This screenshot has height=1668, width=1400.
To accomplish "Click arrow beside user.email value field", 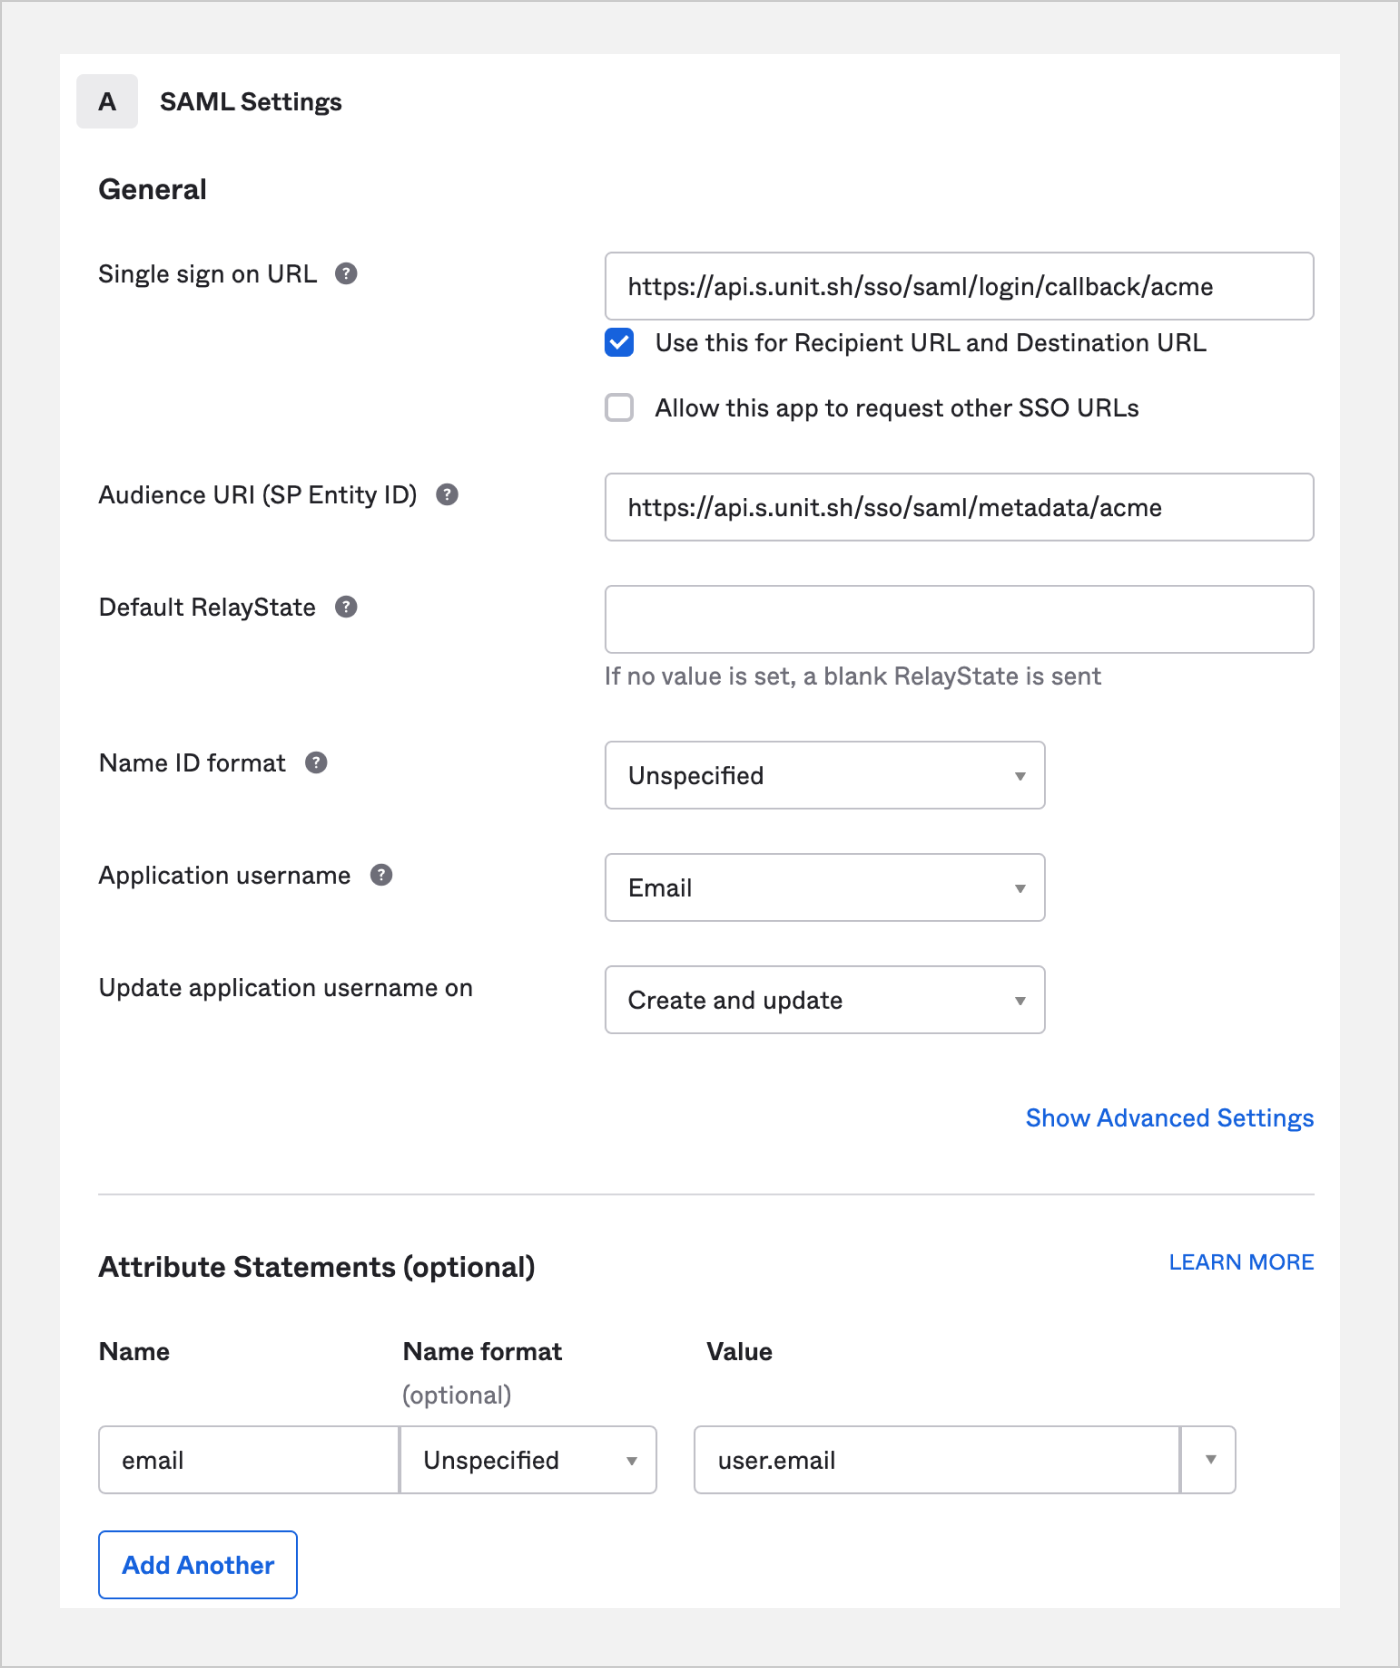I will tap(1209, 1460).
